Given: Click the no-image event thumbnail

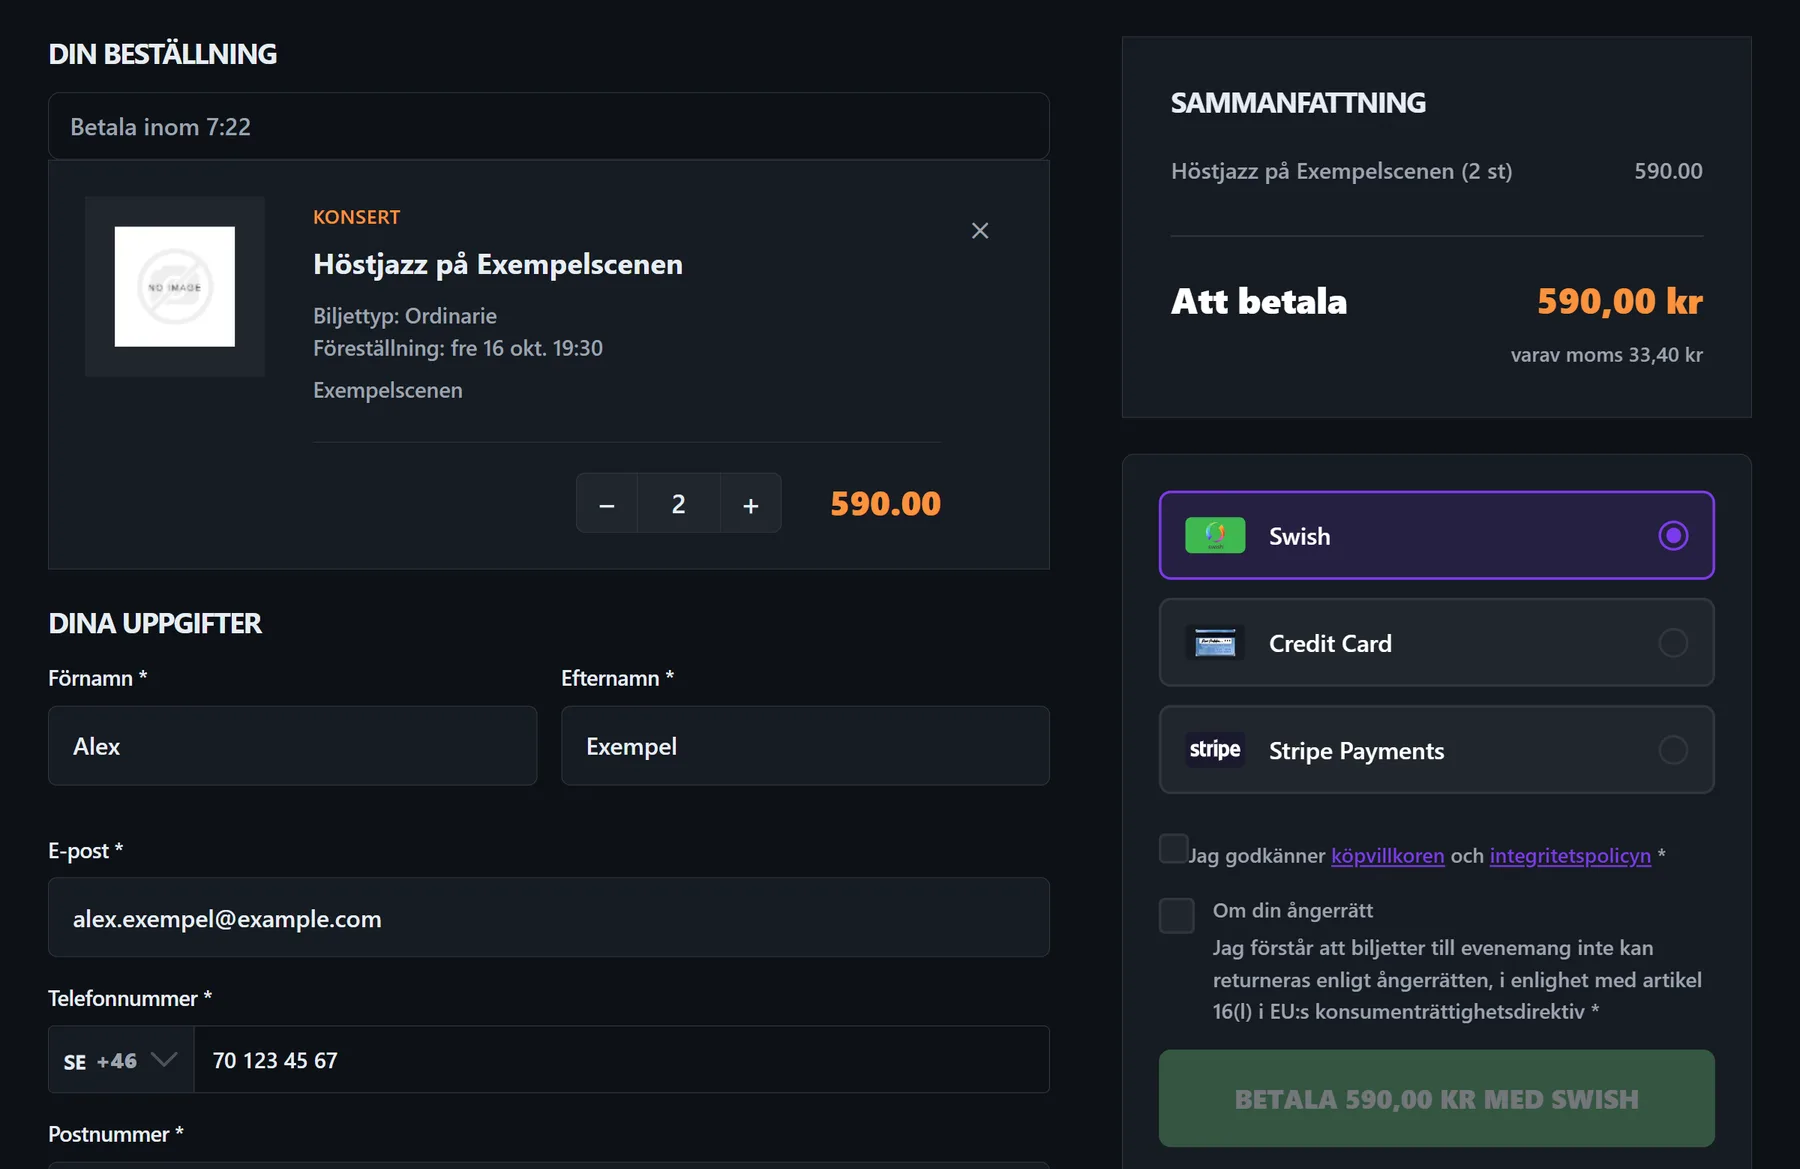Looking at the screenshot, I should click(175, 287).
